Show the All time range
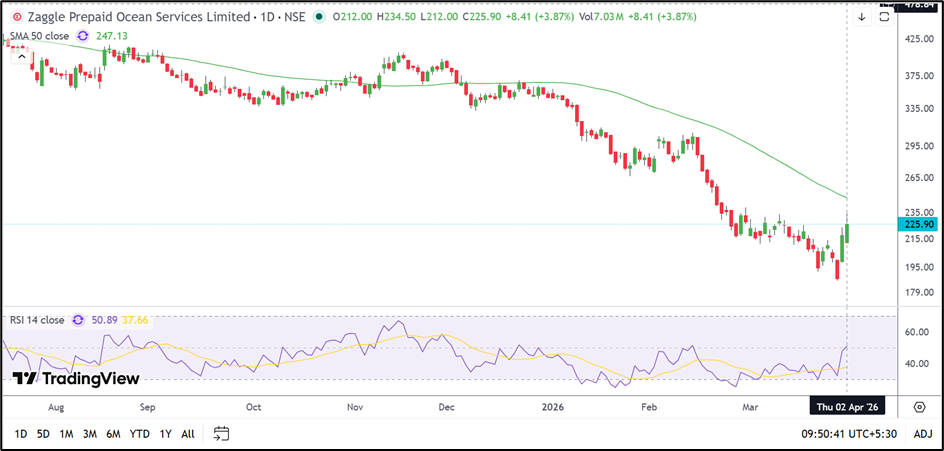The height and width of the screenshot is (451, 944). pos(188,434)
